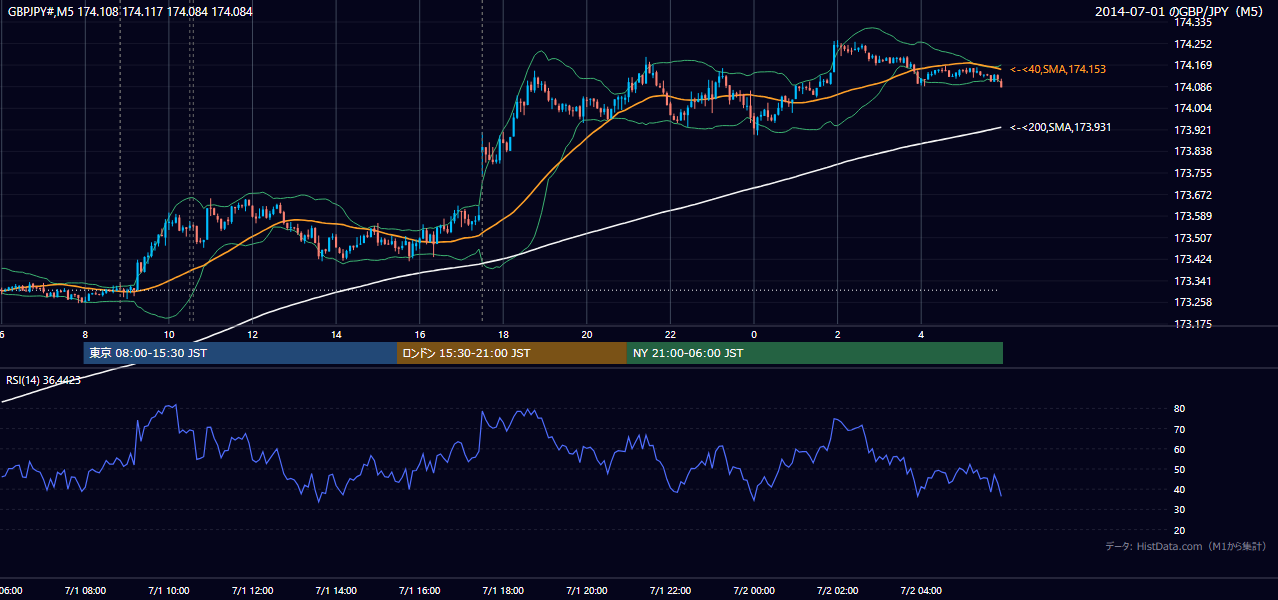Click price axis value 173.341
This screenshot has width=1278, height=600.
tap(1193, 281)
